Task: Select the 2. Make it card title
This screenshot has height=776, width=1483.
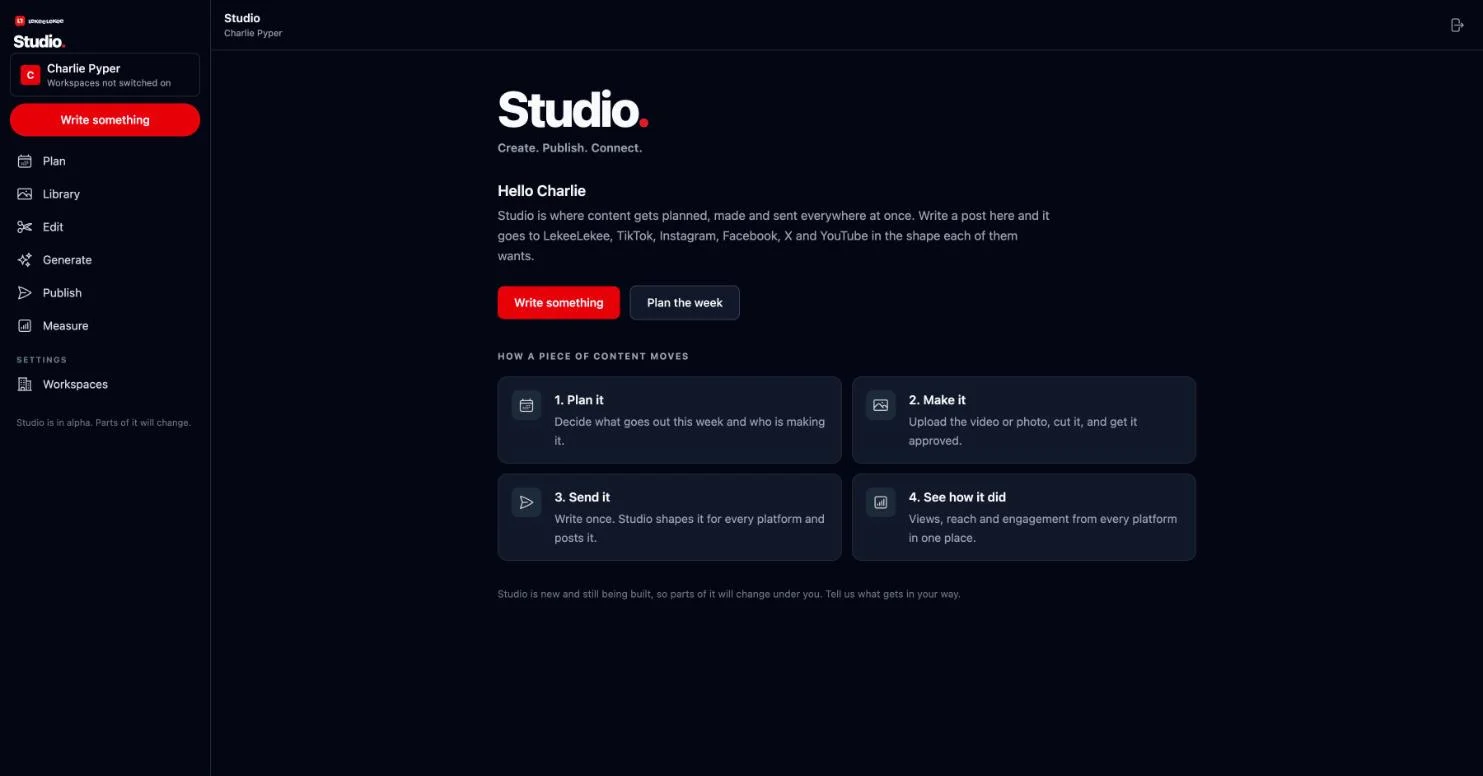Action: point(937,400)
